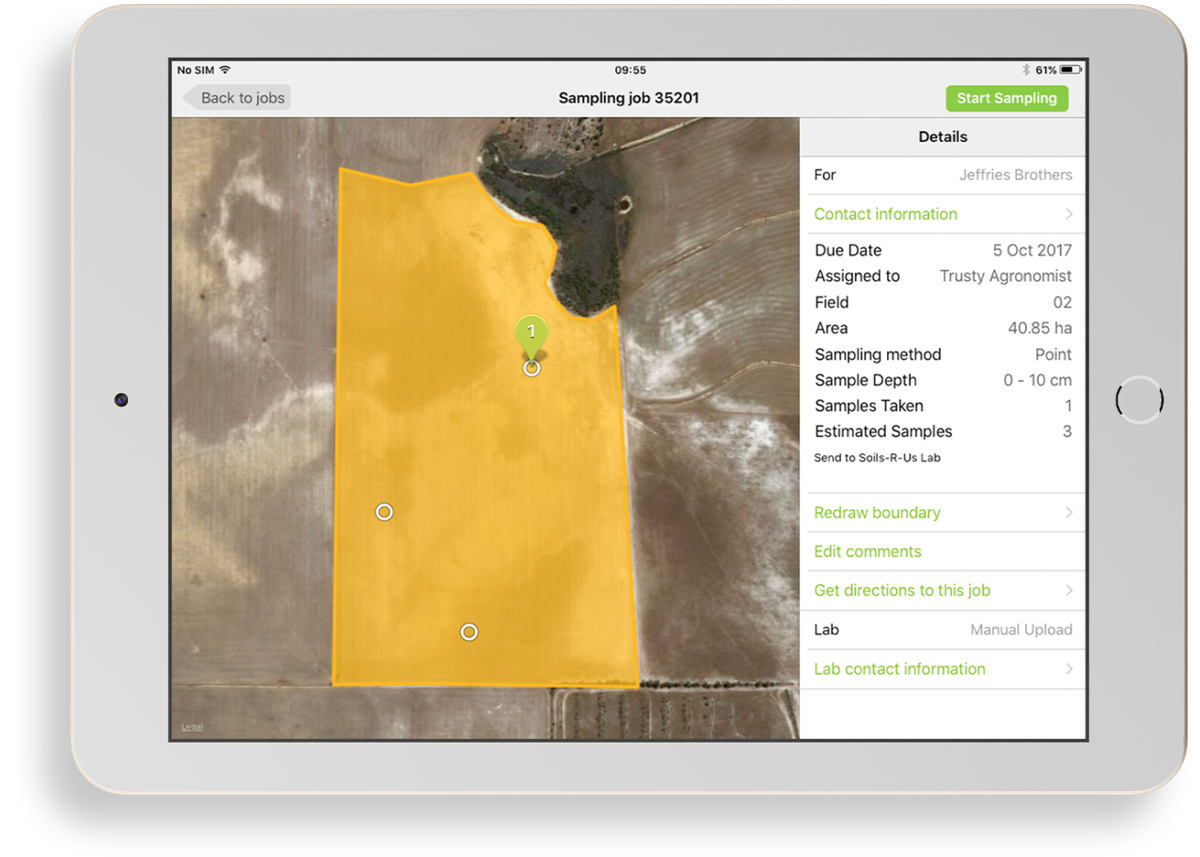Screen dimensions: 1200x857
Task: Select the sample point circle under pin 1
Action: click(x=532, y=368)
